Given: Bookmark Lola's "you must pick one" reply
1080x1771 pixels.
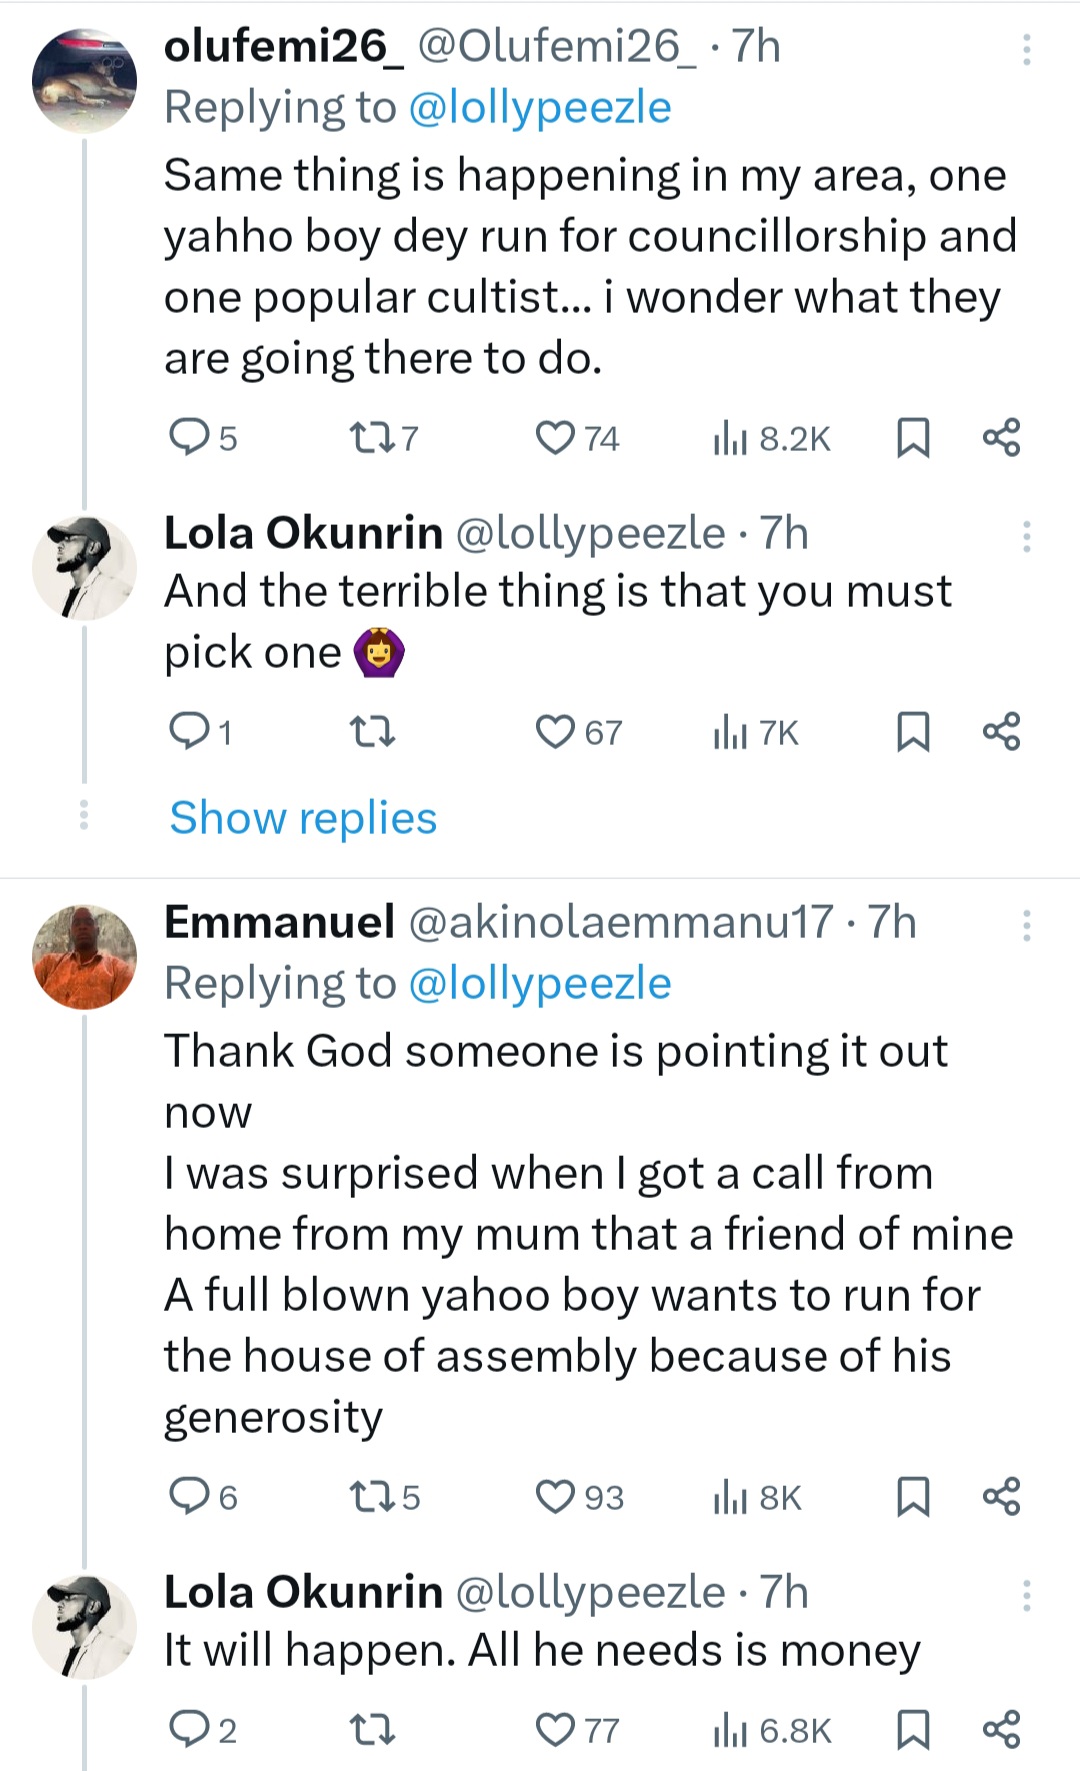Looking at the screenshot, I should coord(912,732).
